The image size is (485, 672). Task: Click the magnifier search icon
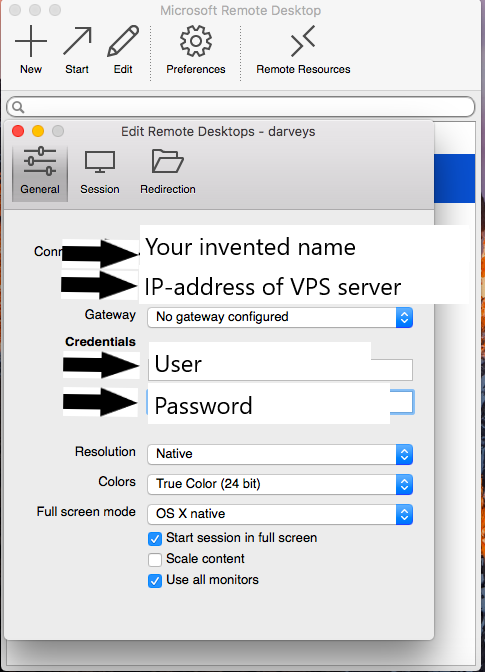point(18,107)
